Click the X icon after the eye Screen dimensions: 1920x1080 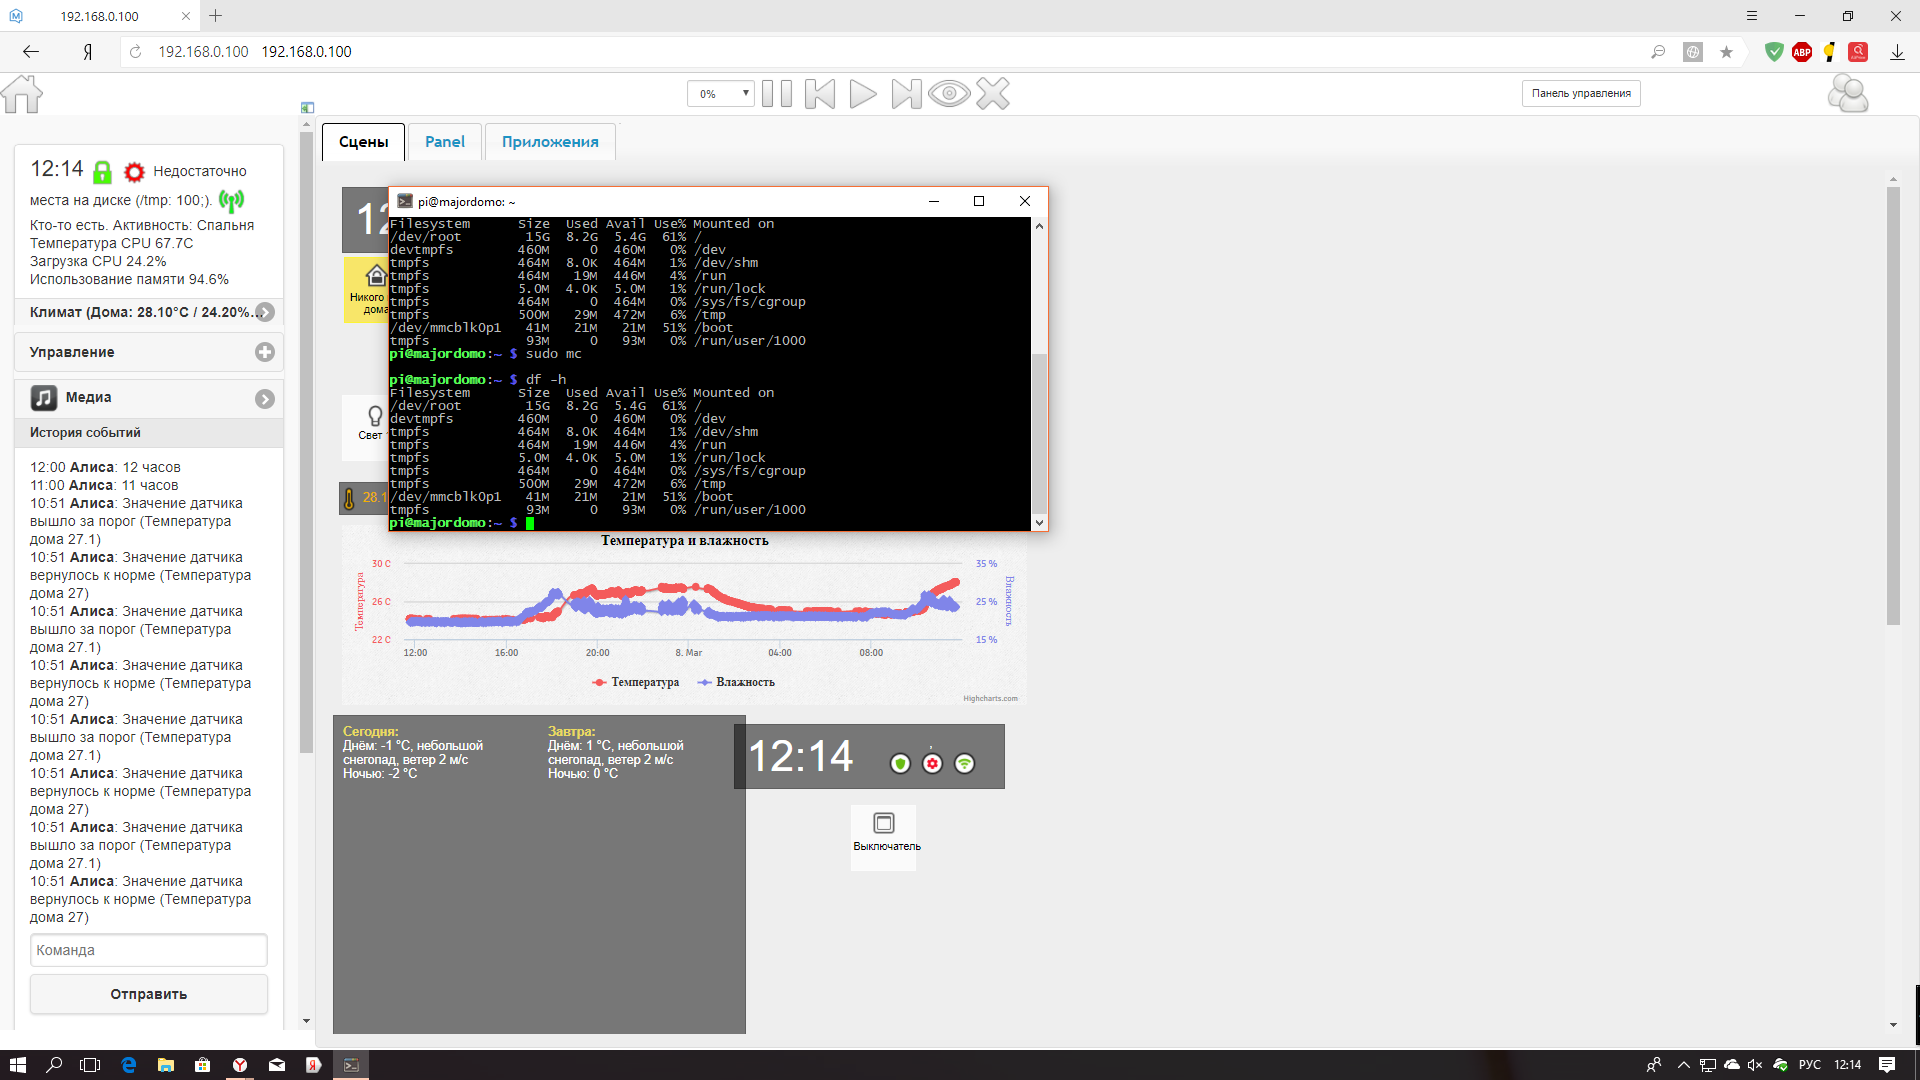coord(993,94)
